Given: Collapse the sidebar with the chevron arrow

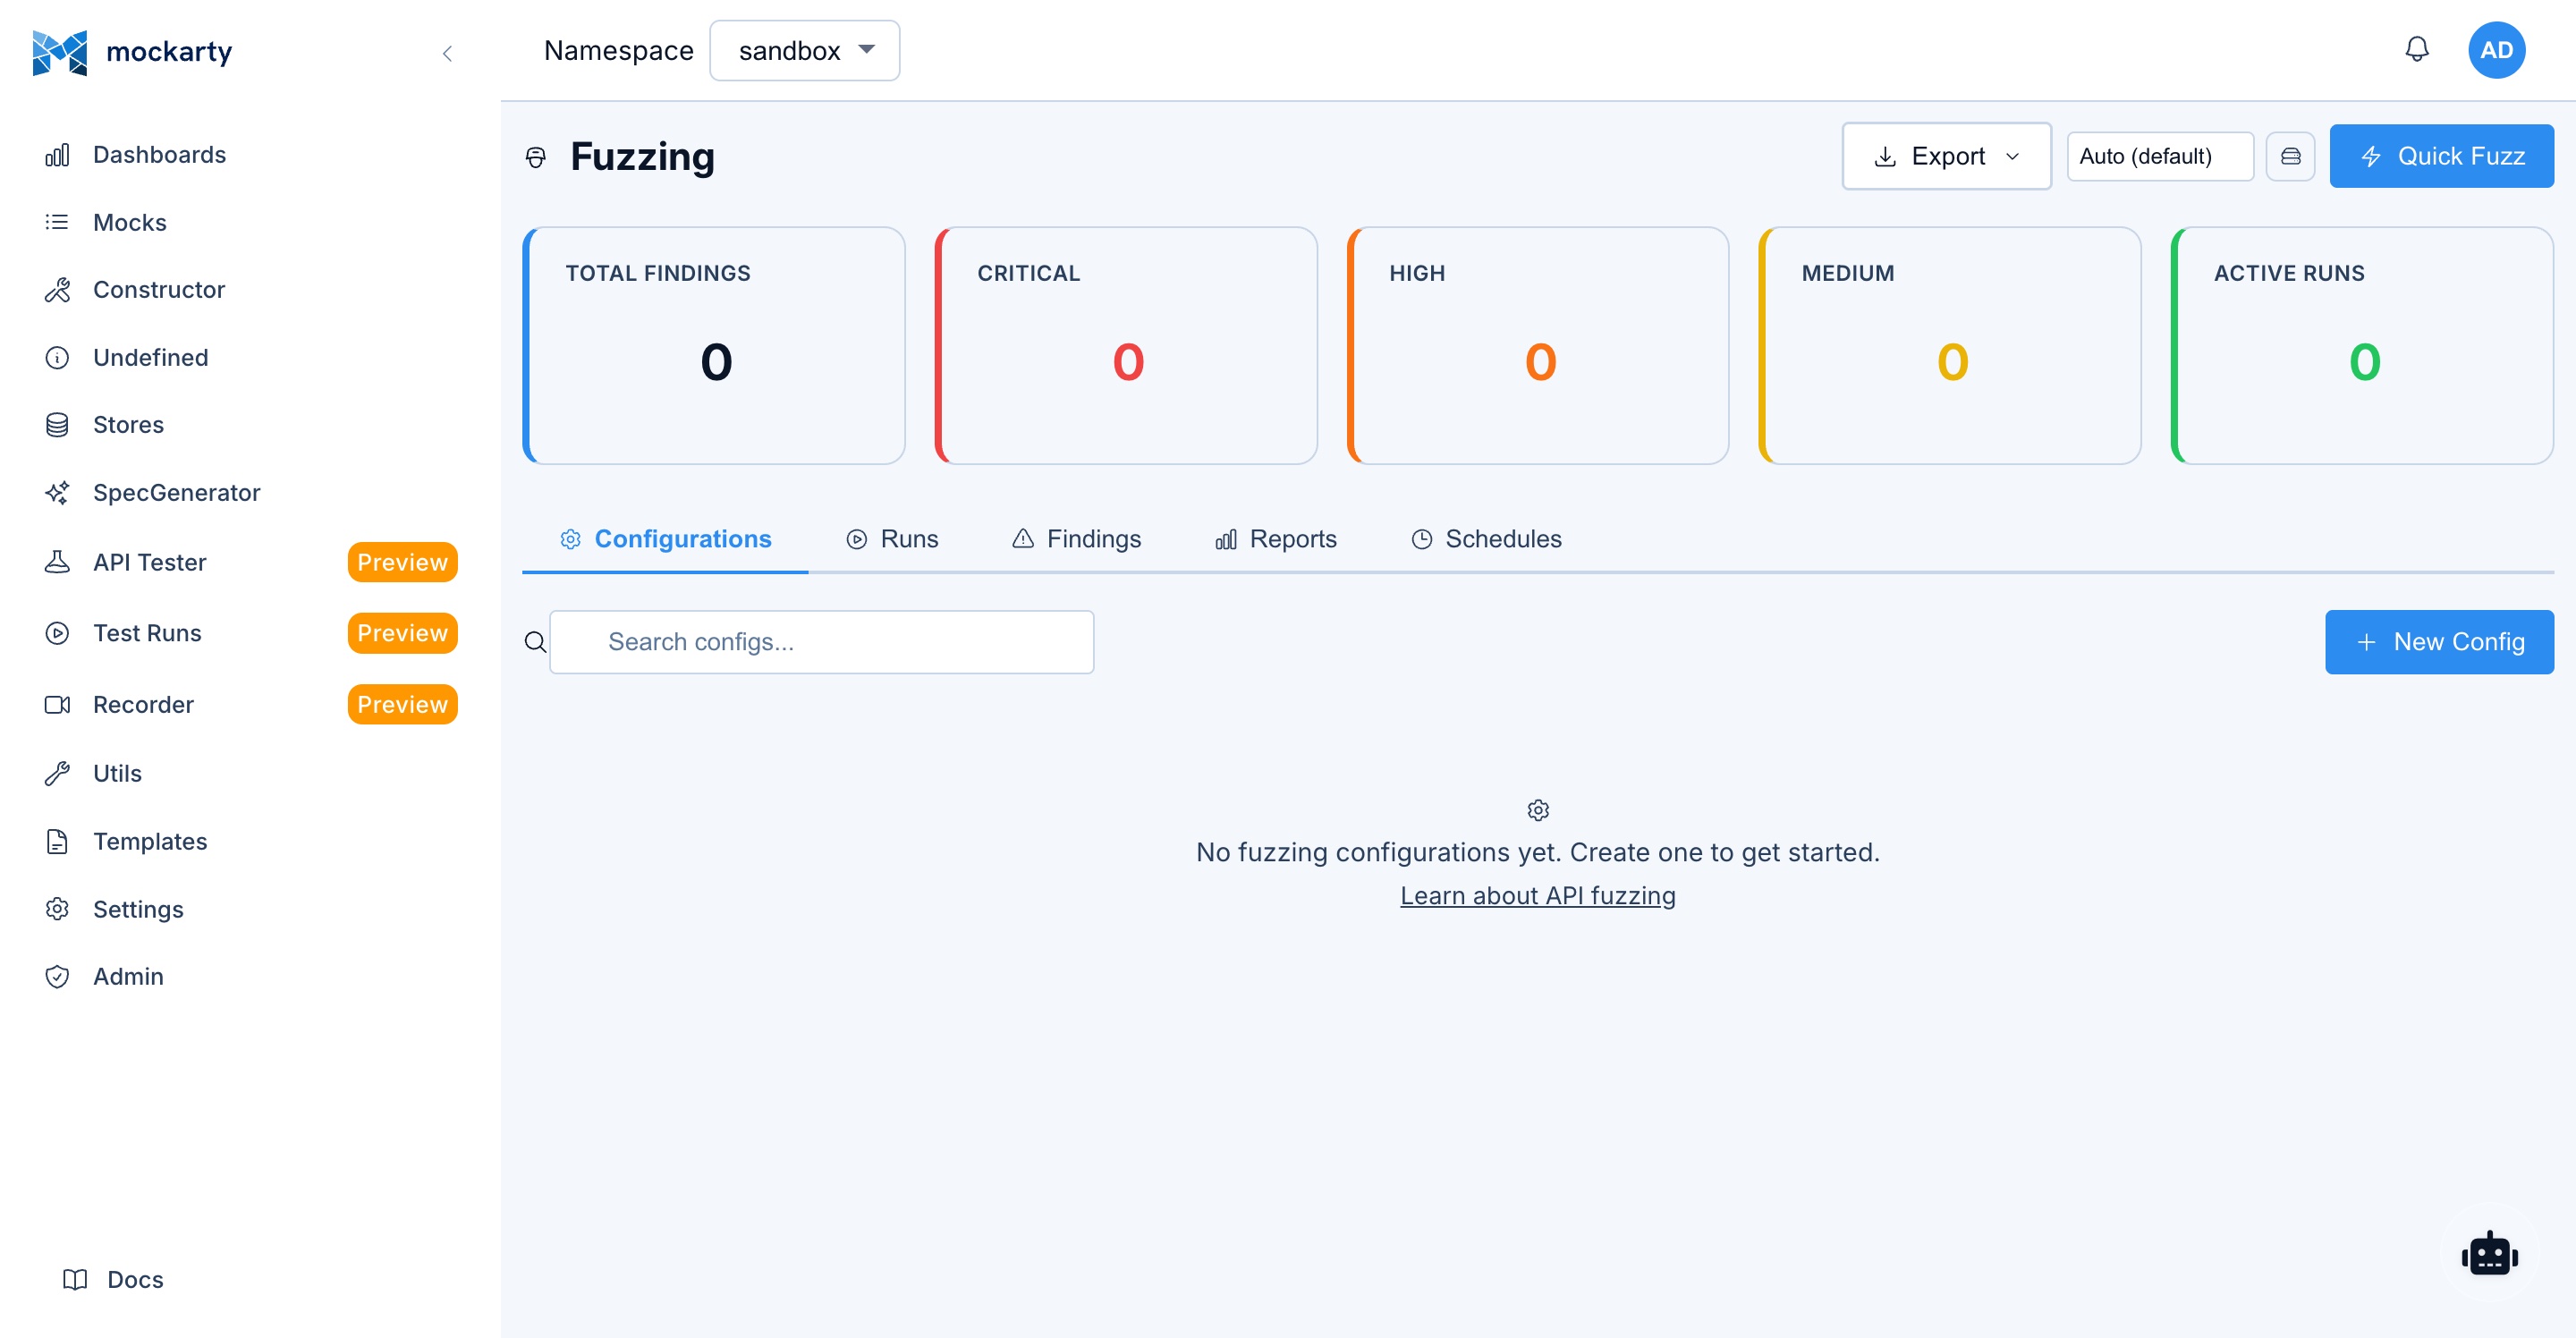Looking at the screenshot, I should (x=447, y=53).
